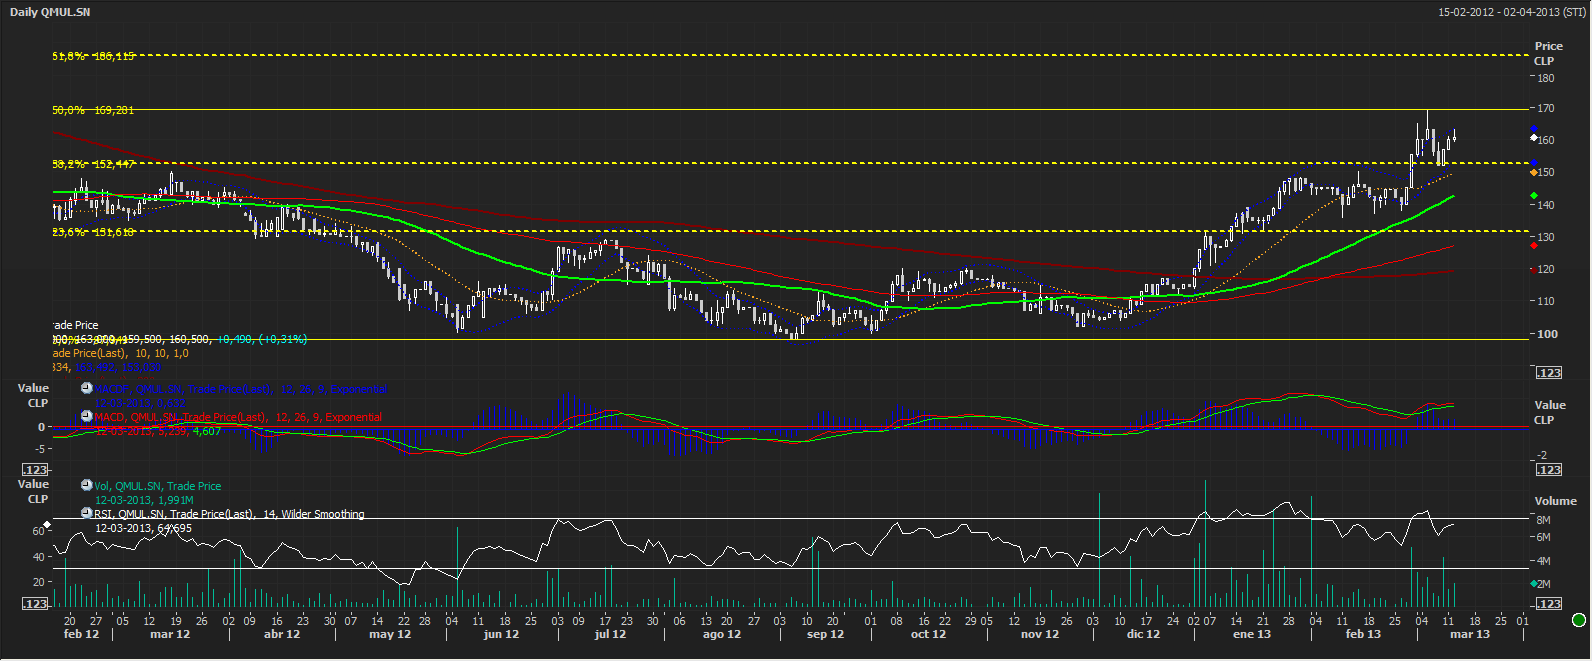Viewport: 1592px width, 661px height.
Task: Select the RSI Wilder Smoothing indicator label
Action: 229,514
